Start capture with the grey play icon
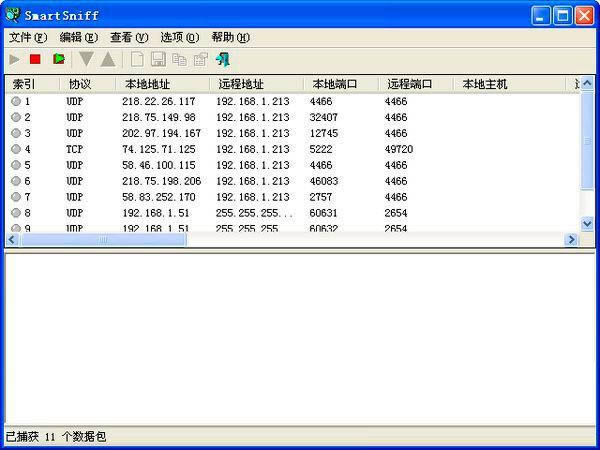The image size is (600, 450). (15, 59)
